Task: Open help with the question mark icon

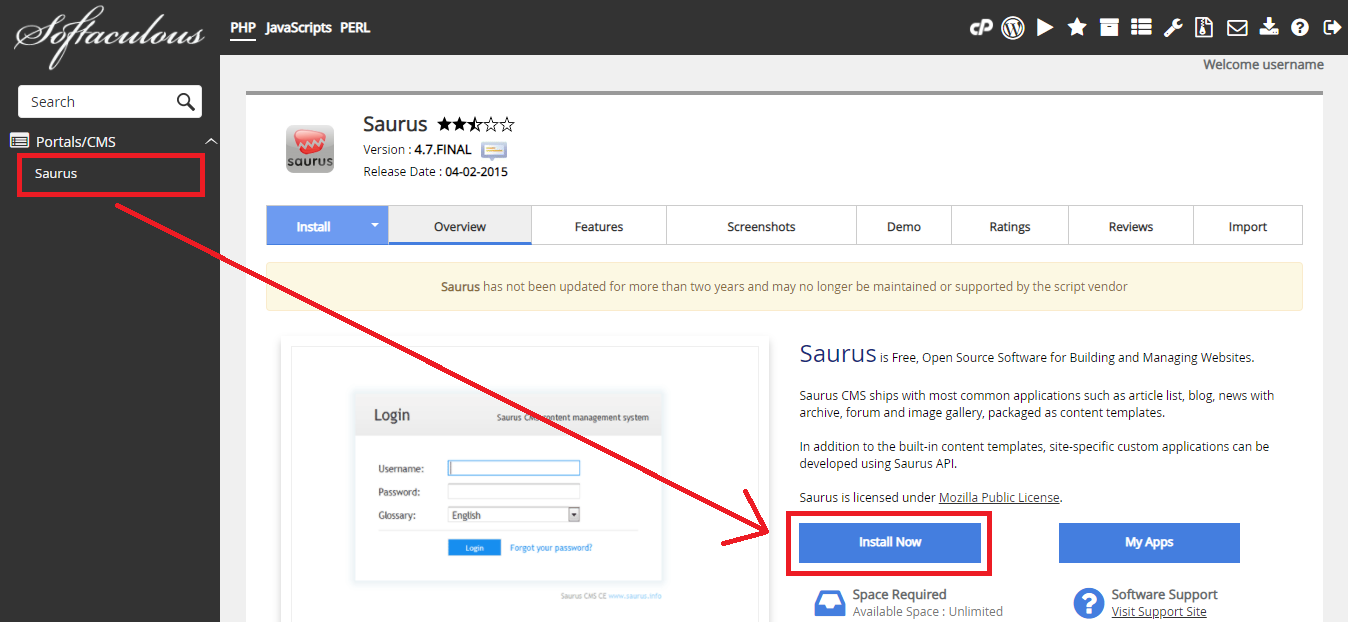Action: click(x=1300, y=28)
